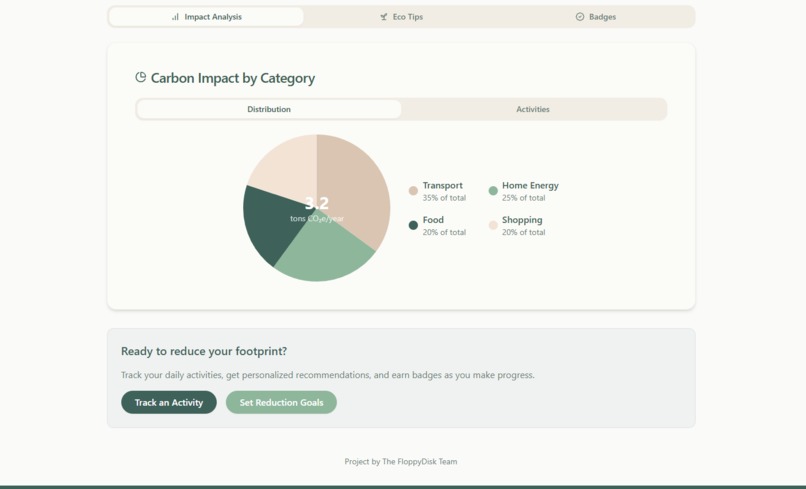
Task: Select the Distribution sub-tab
Action: 269,109
